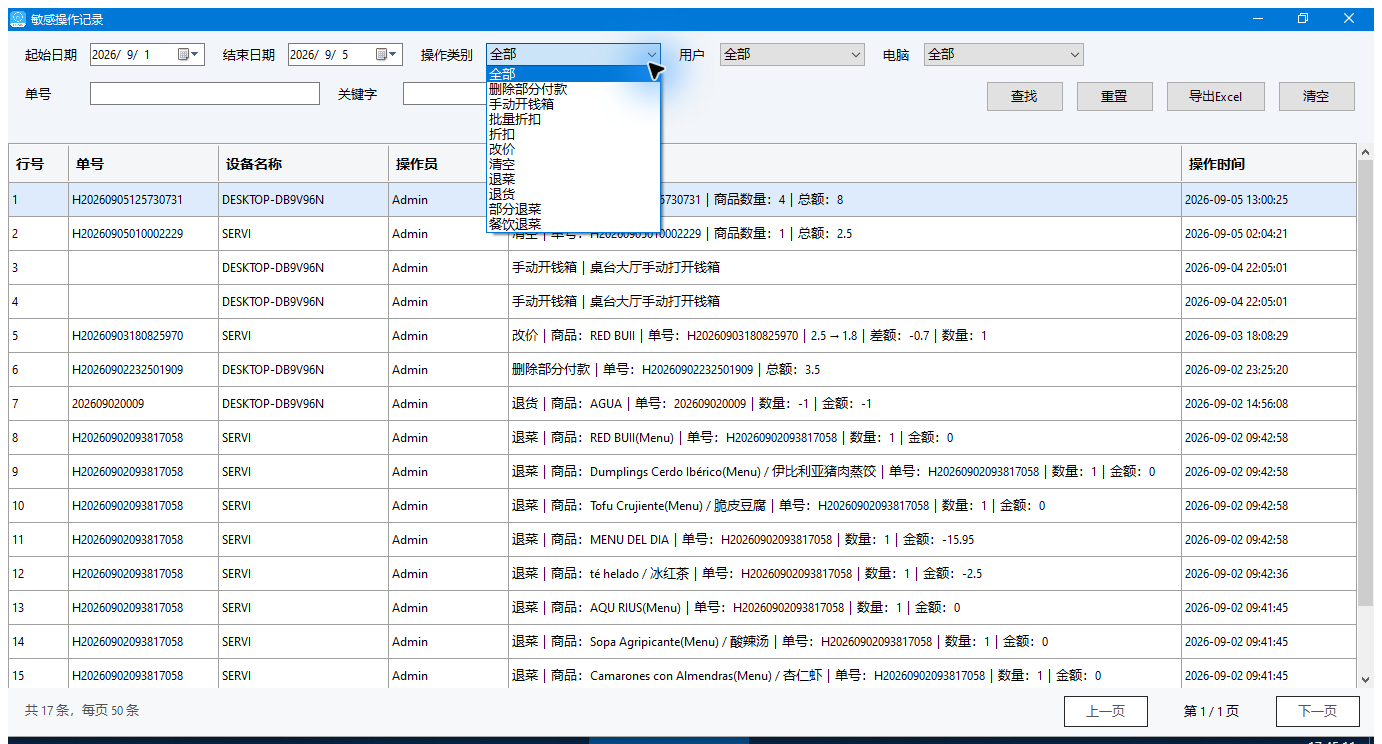Click the 查找 search button
Image resolution: width=1382 pixels, height=744 pixels.
[x=1024, y=96]
